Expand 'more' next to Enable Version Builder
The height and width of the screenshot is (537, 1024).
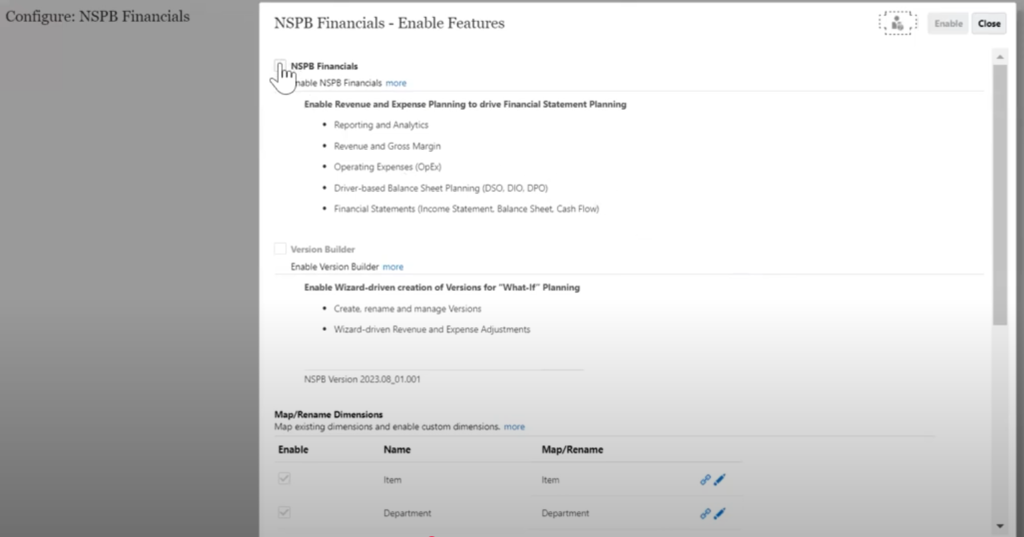[x=393, y=267]
